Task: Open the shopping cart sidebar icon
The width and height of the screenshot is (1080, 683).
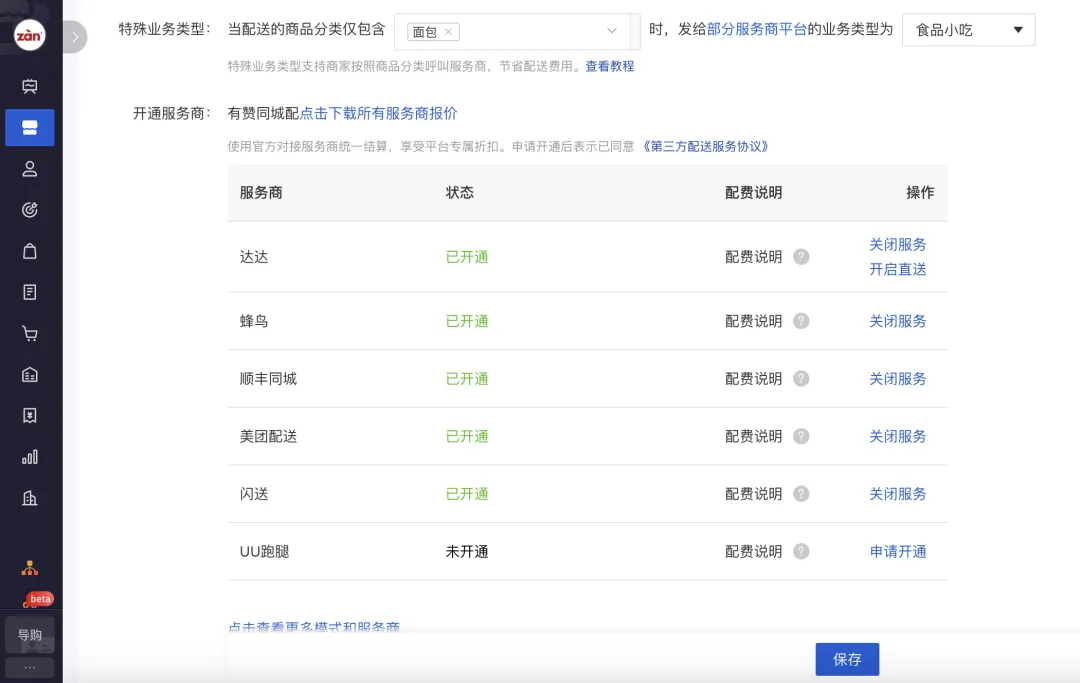Action: [30, 334]
